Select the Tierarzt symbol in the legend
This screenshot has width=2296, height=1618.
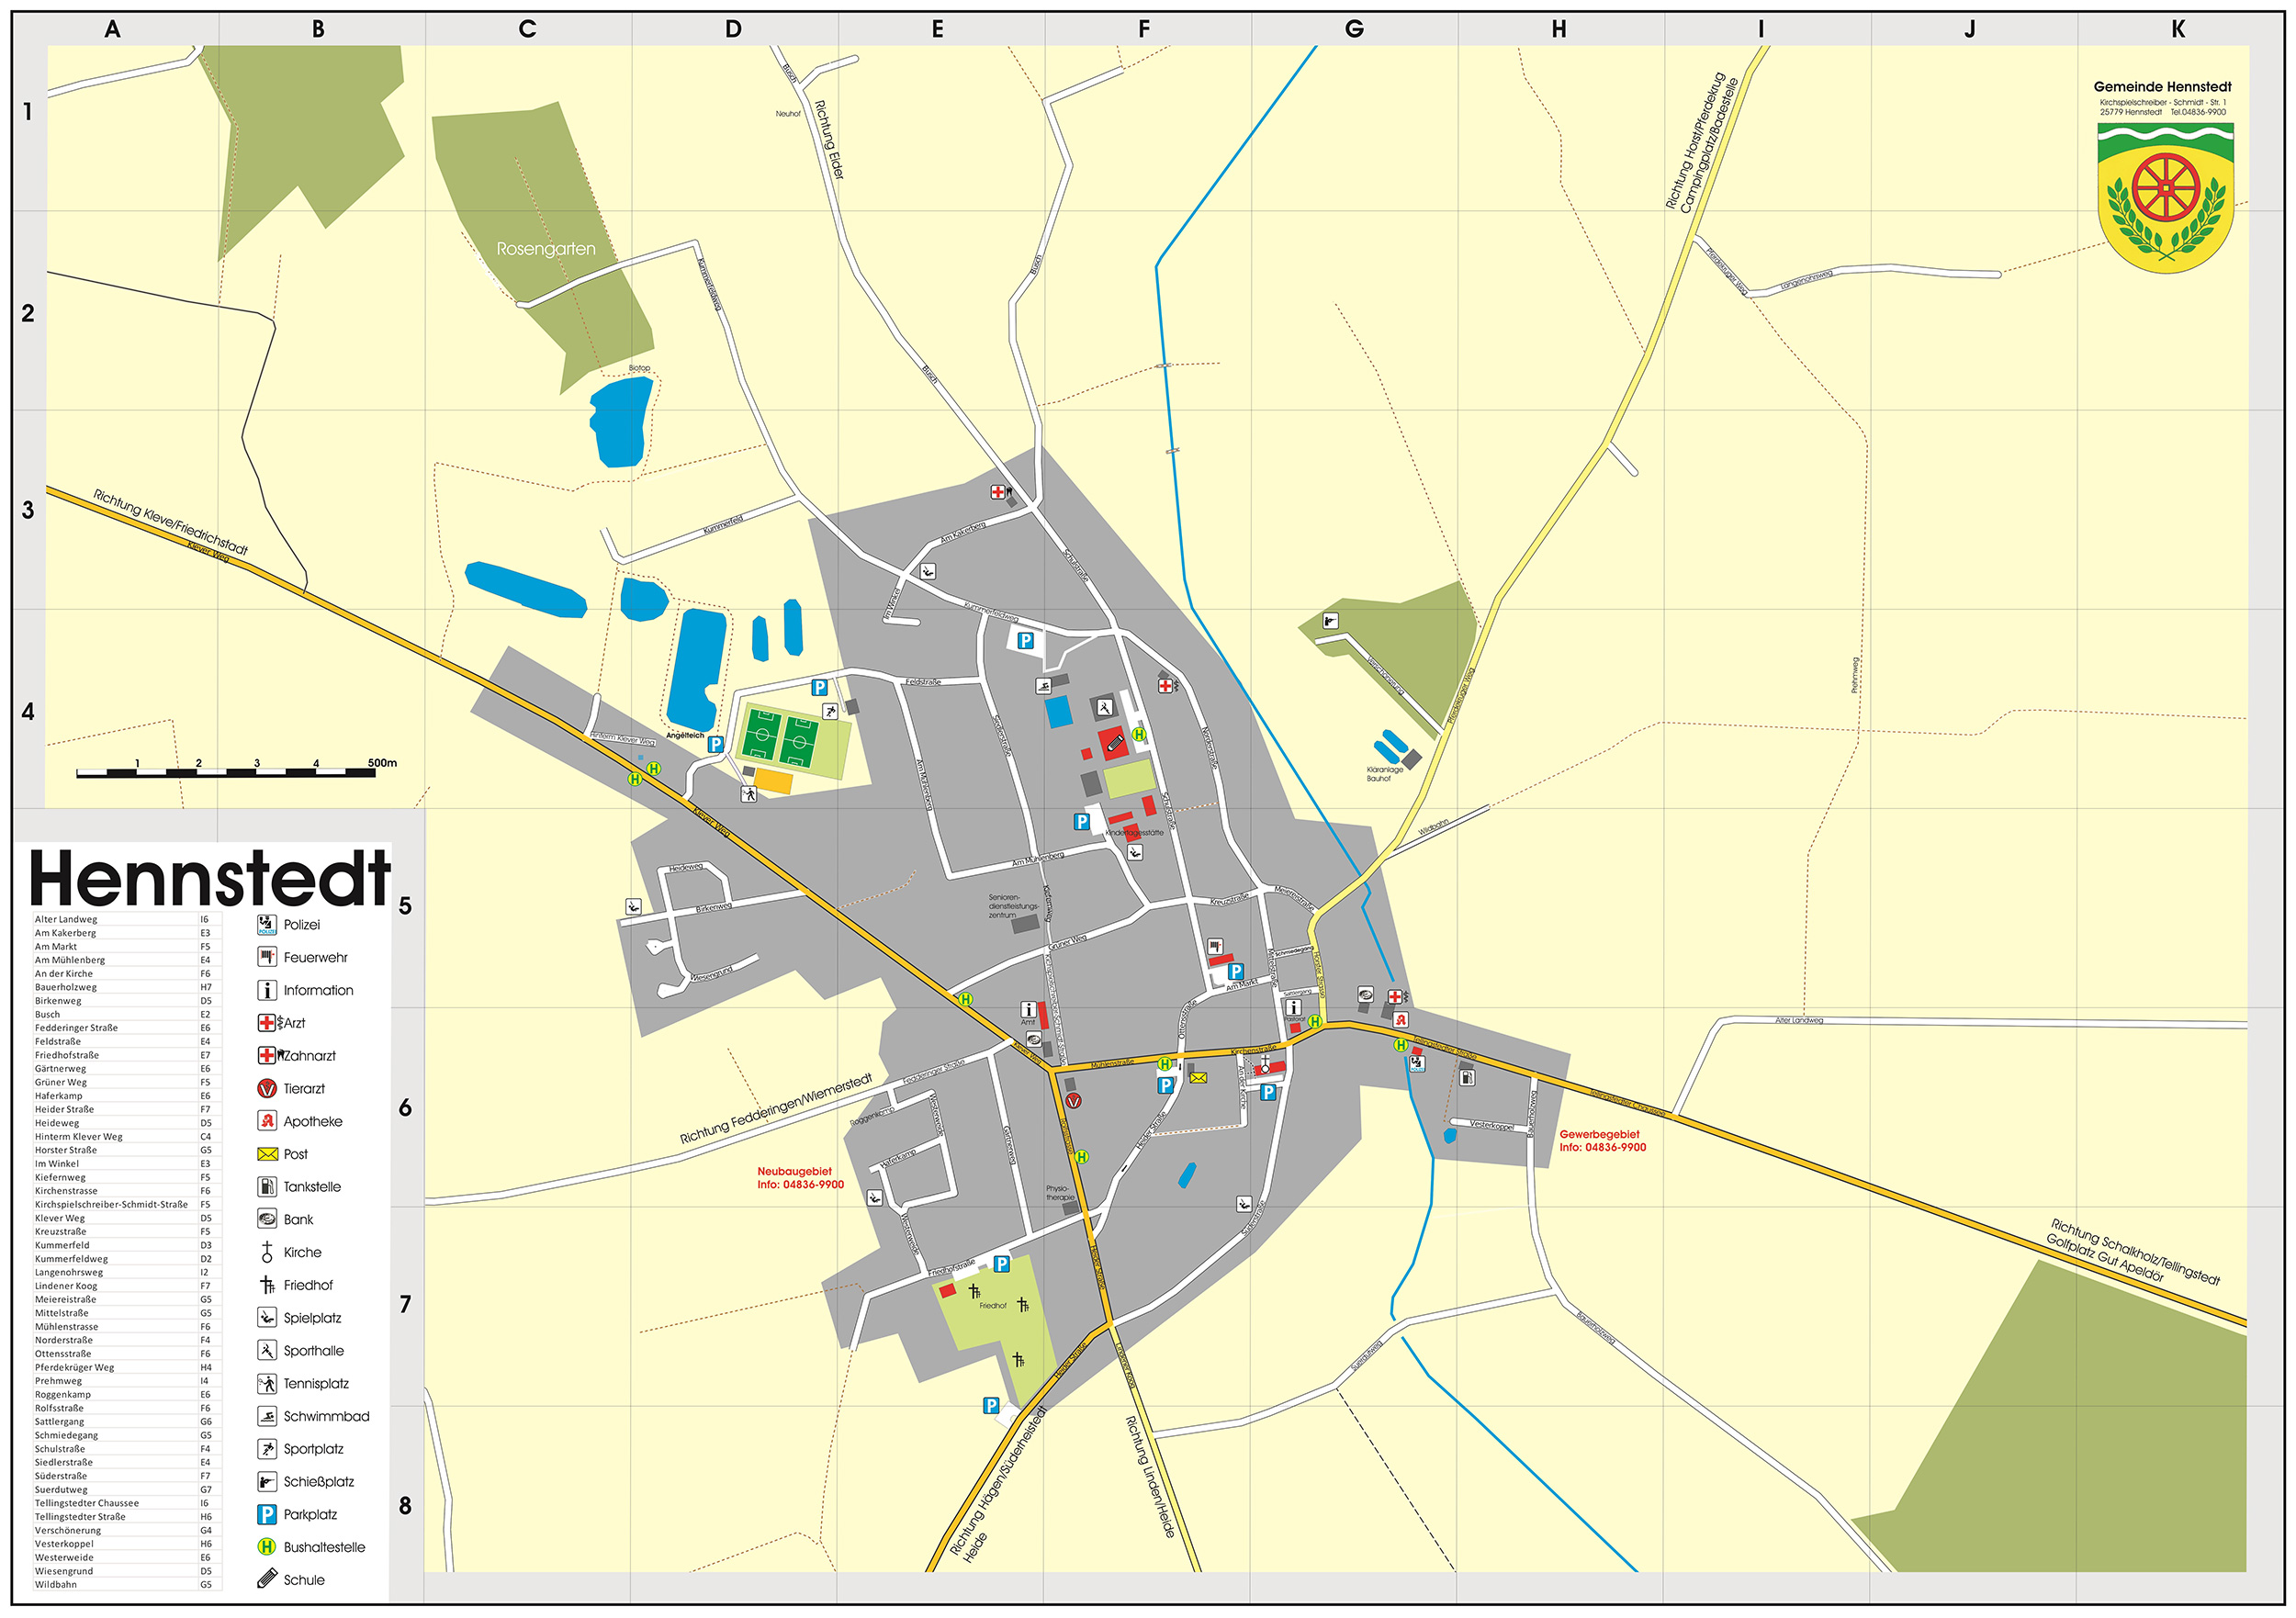pyautogui.click(x=266, y=1089)
